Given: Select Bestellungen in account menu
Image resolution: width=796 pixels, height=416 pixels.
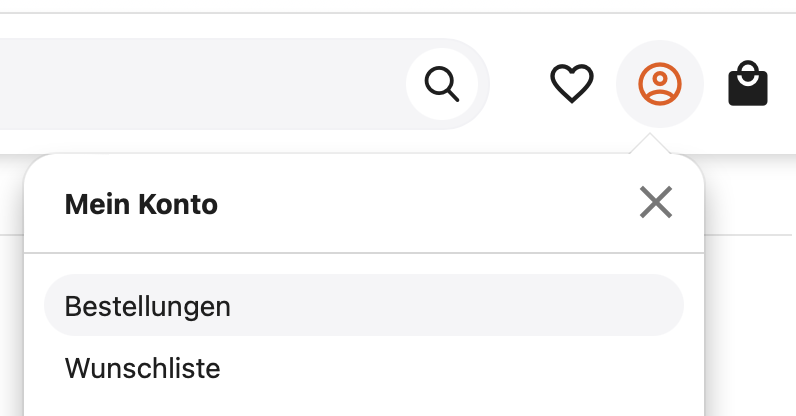Looking at the screenshot, I should point(364,305).
